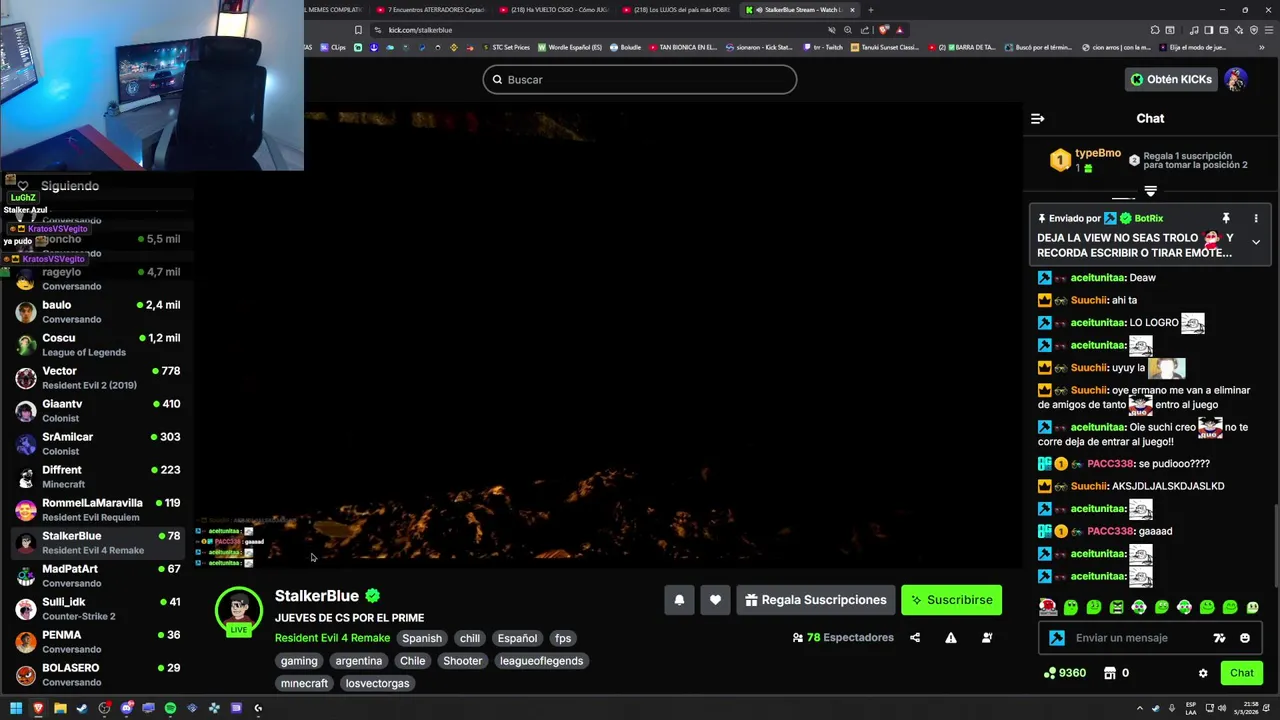Click the Buscar search field
The image size is (1280, 720).
(640, 80)
